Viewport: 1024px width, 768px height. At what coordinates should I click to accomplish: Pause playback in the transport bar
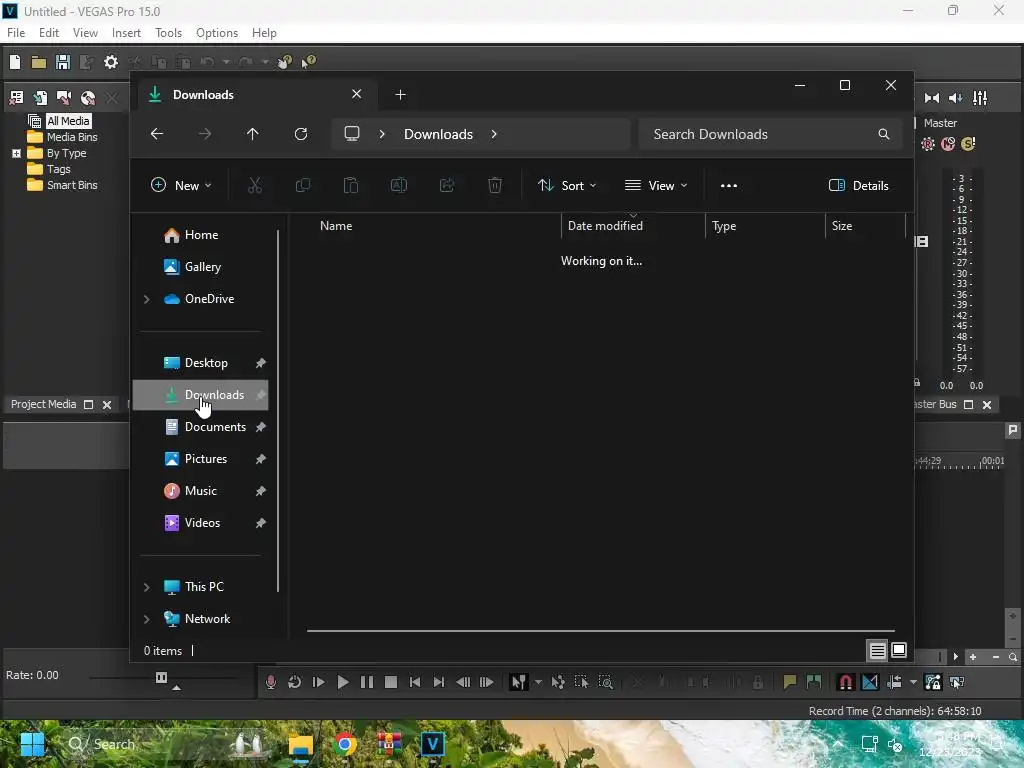tap(366, 682)
